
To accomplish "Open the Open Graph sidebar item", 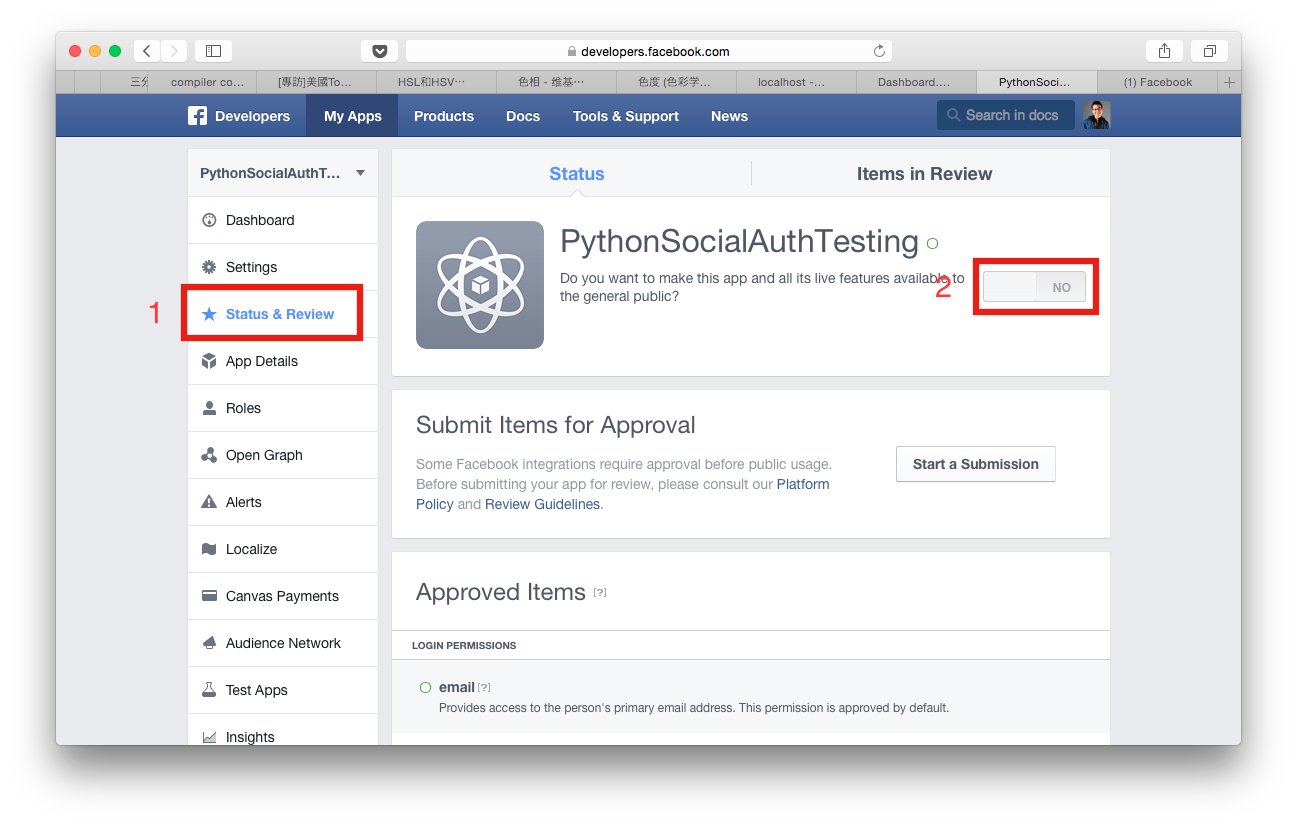I will pyautogui.click(x=283, y=455).
